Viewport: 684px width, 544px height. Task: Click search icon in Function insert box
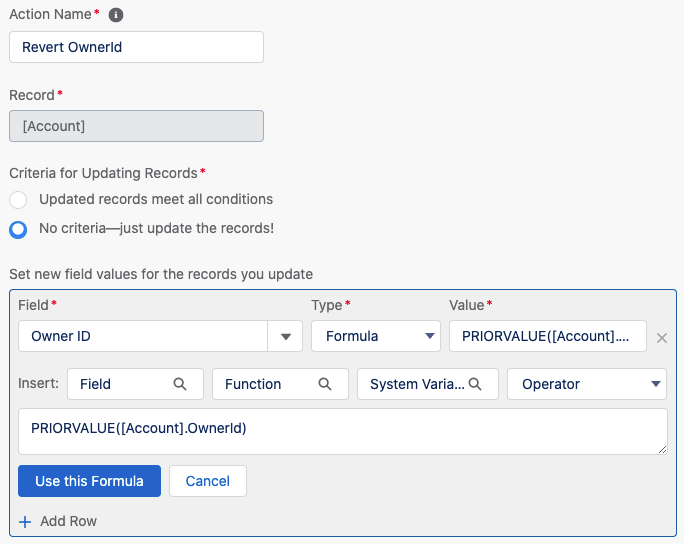tap(325, 384)
